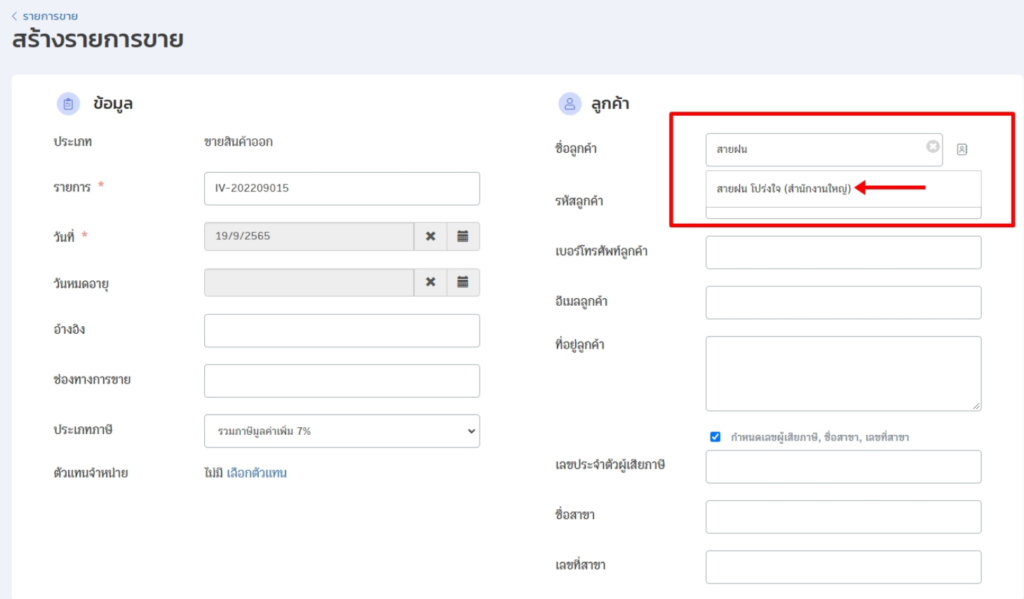Click the ช่องทางการขาย input field
This screenshot has height=599, width=1024.
(x=341, y=380)
